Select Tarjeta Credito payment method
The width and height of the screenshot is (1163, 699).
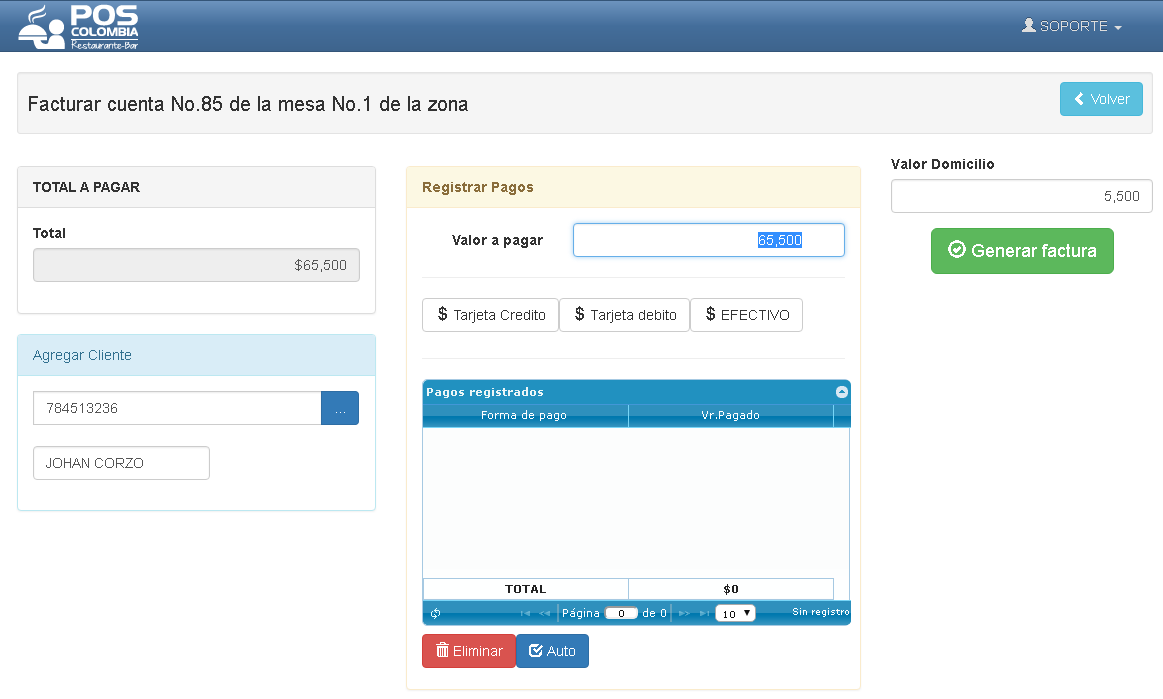click(490, 315)
